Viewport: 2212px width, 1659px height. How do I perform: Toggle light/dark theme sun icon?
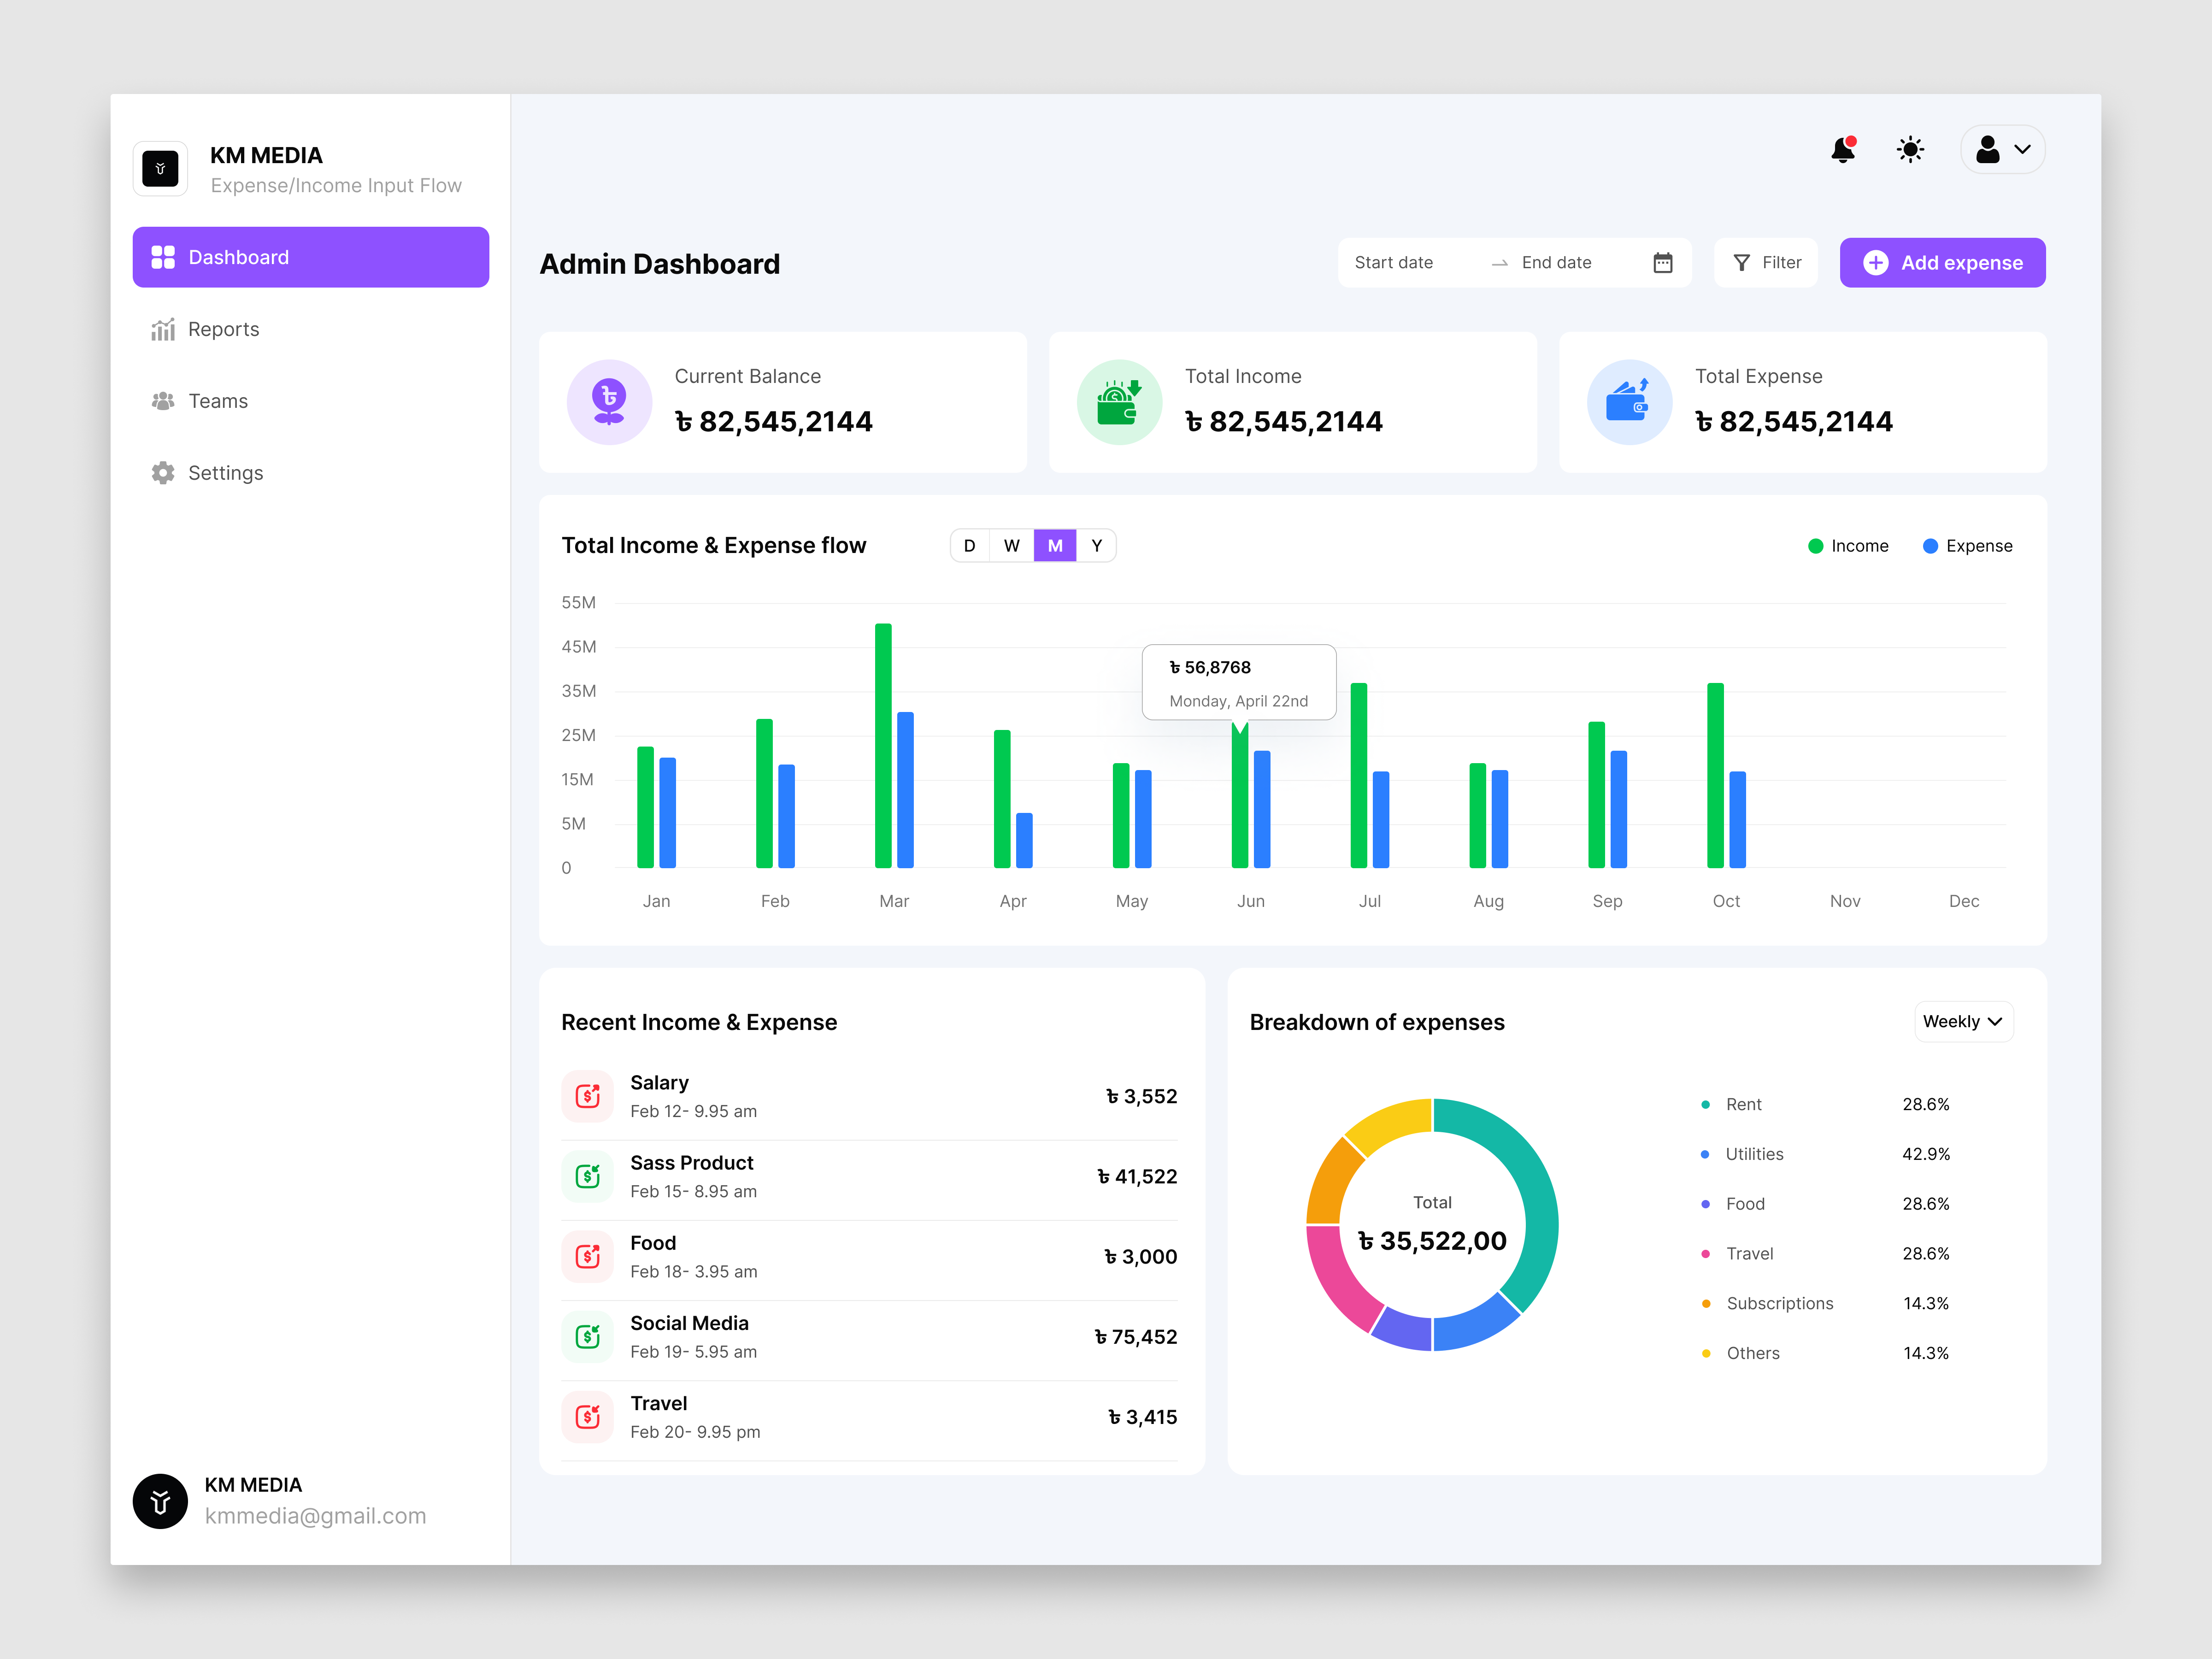(x=1910, y=150)
